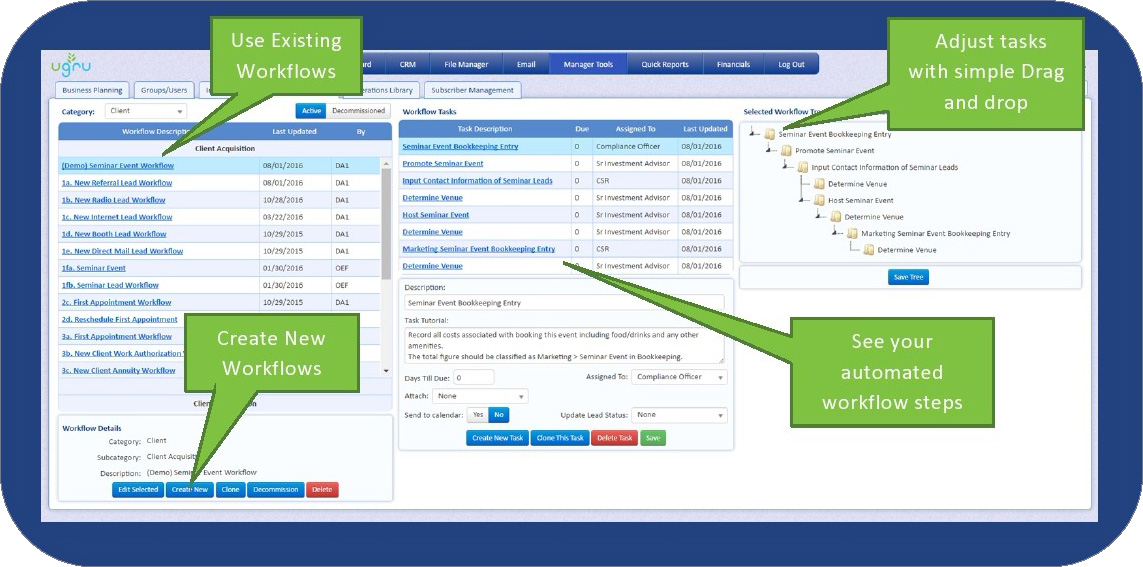Switch to the Business Planning tab

coord(93,90)
